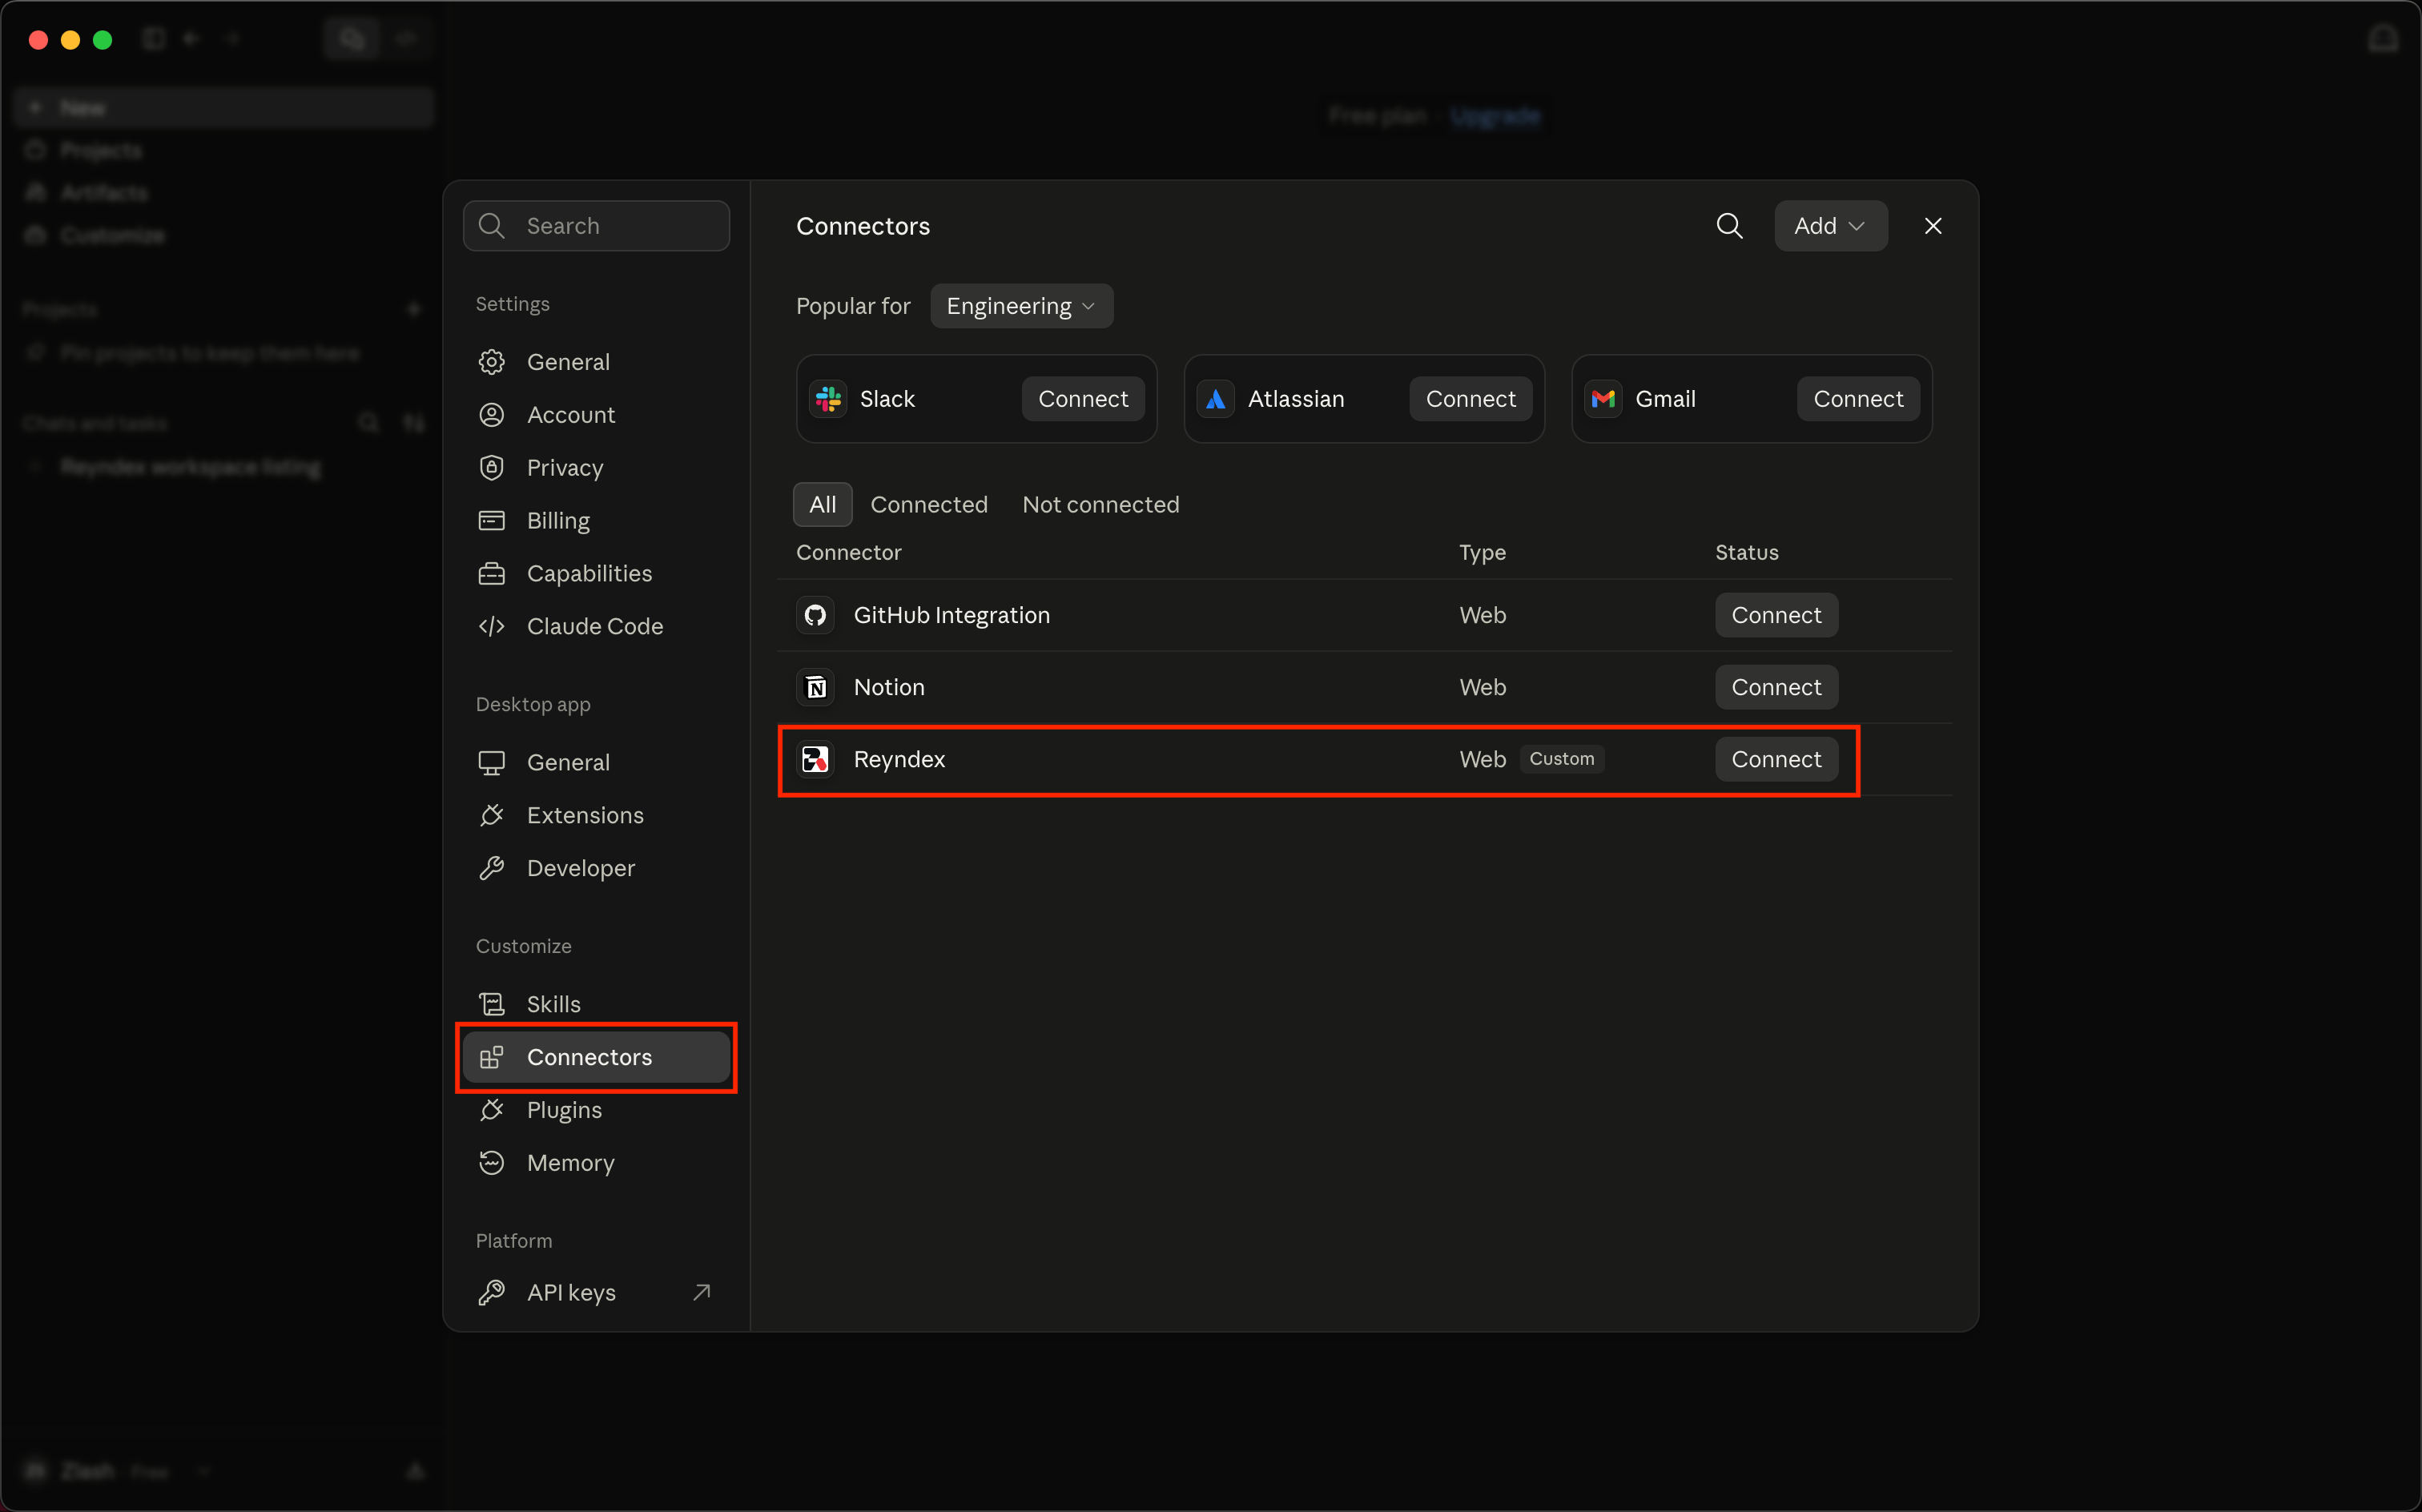Close the settings dialog with X
This screenshot has width=2422, height=1512.
tap(1933, 226)
